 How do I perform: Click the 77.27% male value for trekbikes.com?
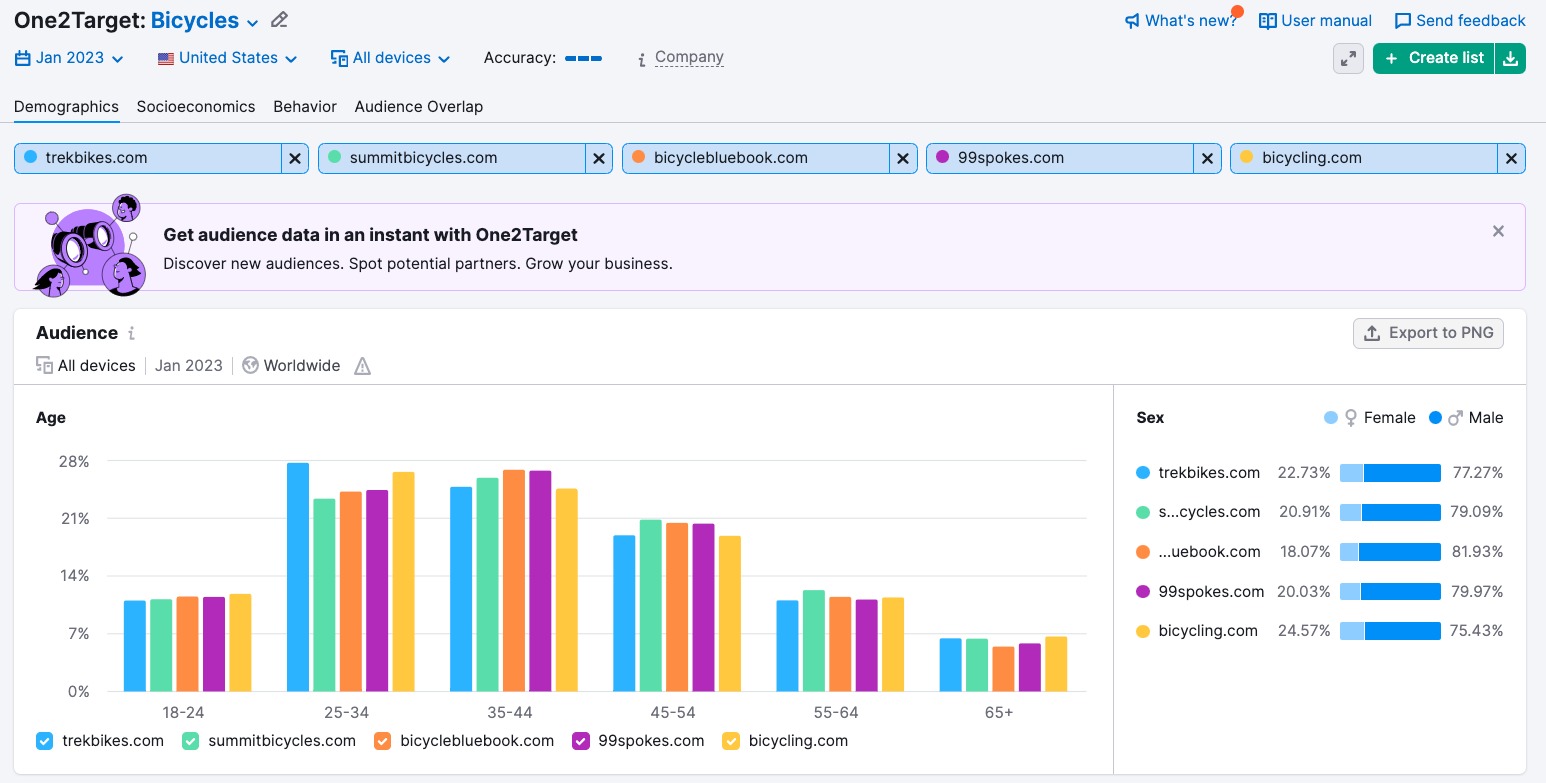pos(1478,473)
